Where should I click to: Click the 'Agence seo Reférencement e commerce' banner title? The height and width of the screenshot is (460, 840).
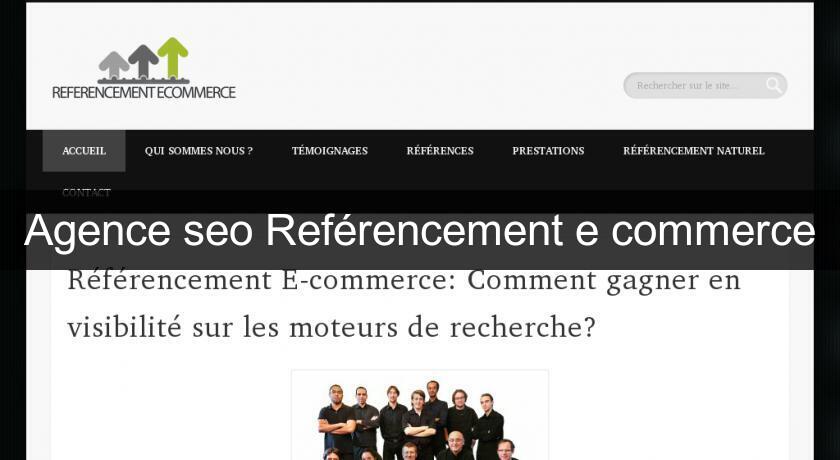pos(419,231)
